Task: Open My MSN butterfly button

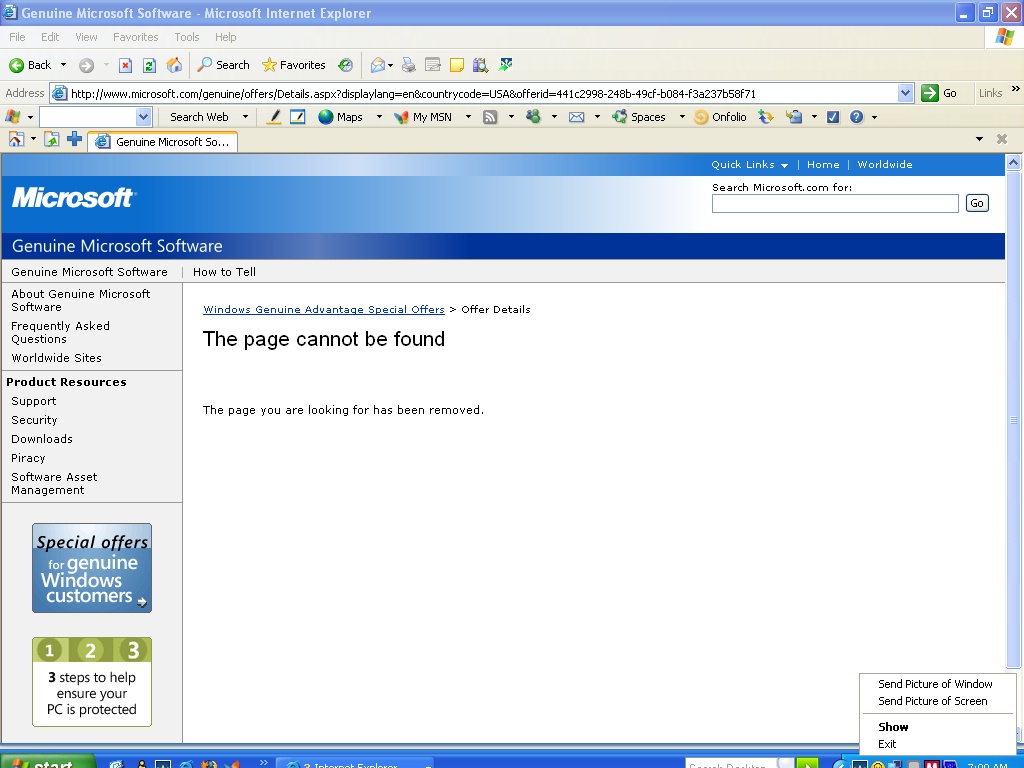Action: 423,117
